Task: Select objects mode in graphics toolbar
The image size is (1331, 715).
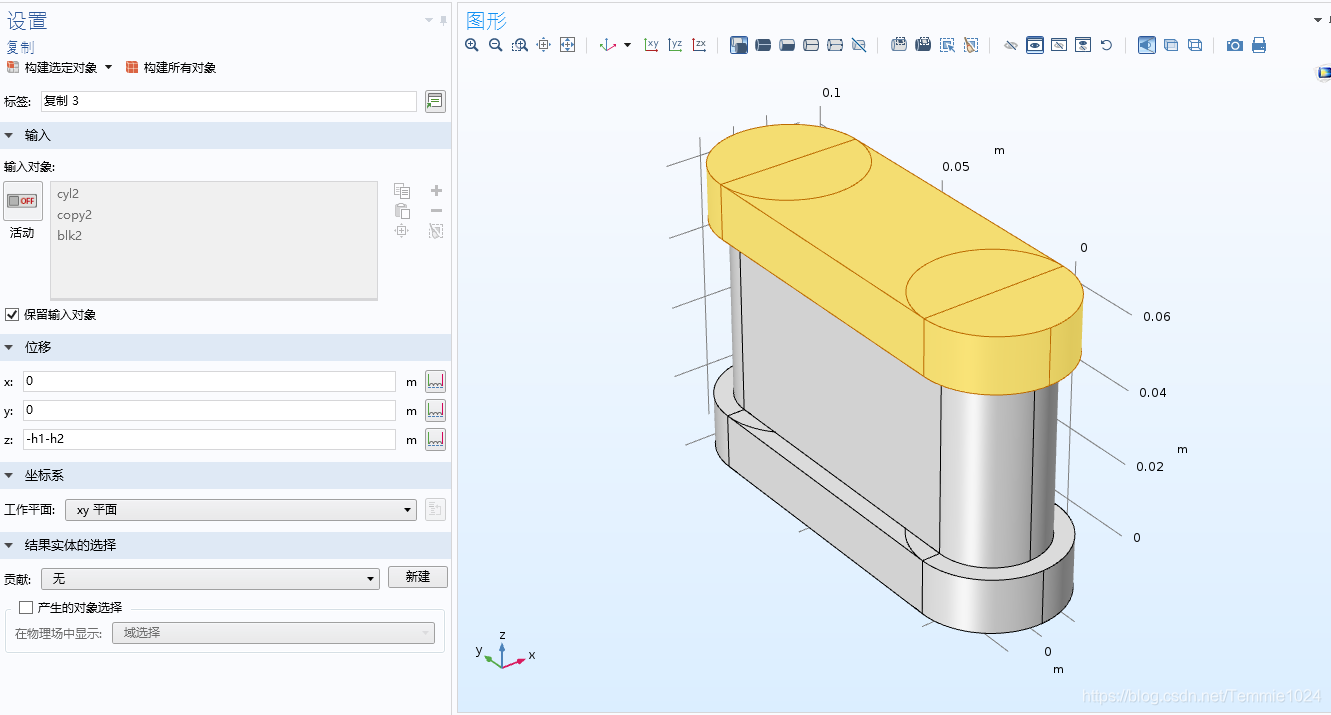Action: [739, 45]
